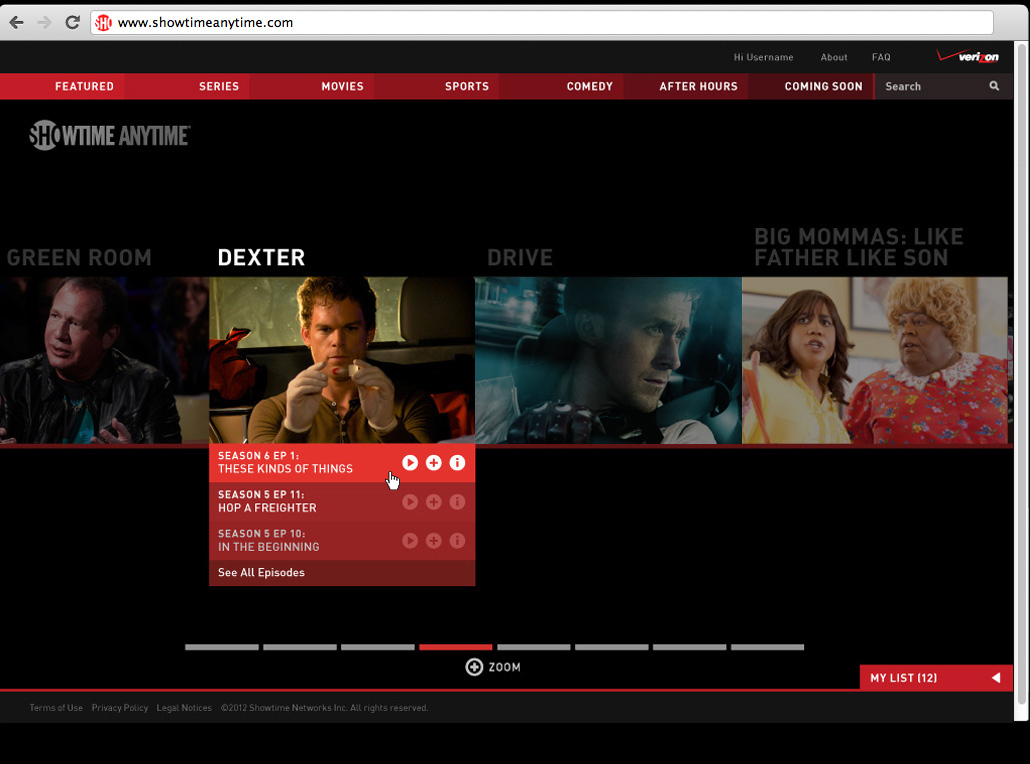
Task: Click the Showtime favicon in address bar
Action: tap(103, 23)
